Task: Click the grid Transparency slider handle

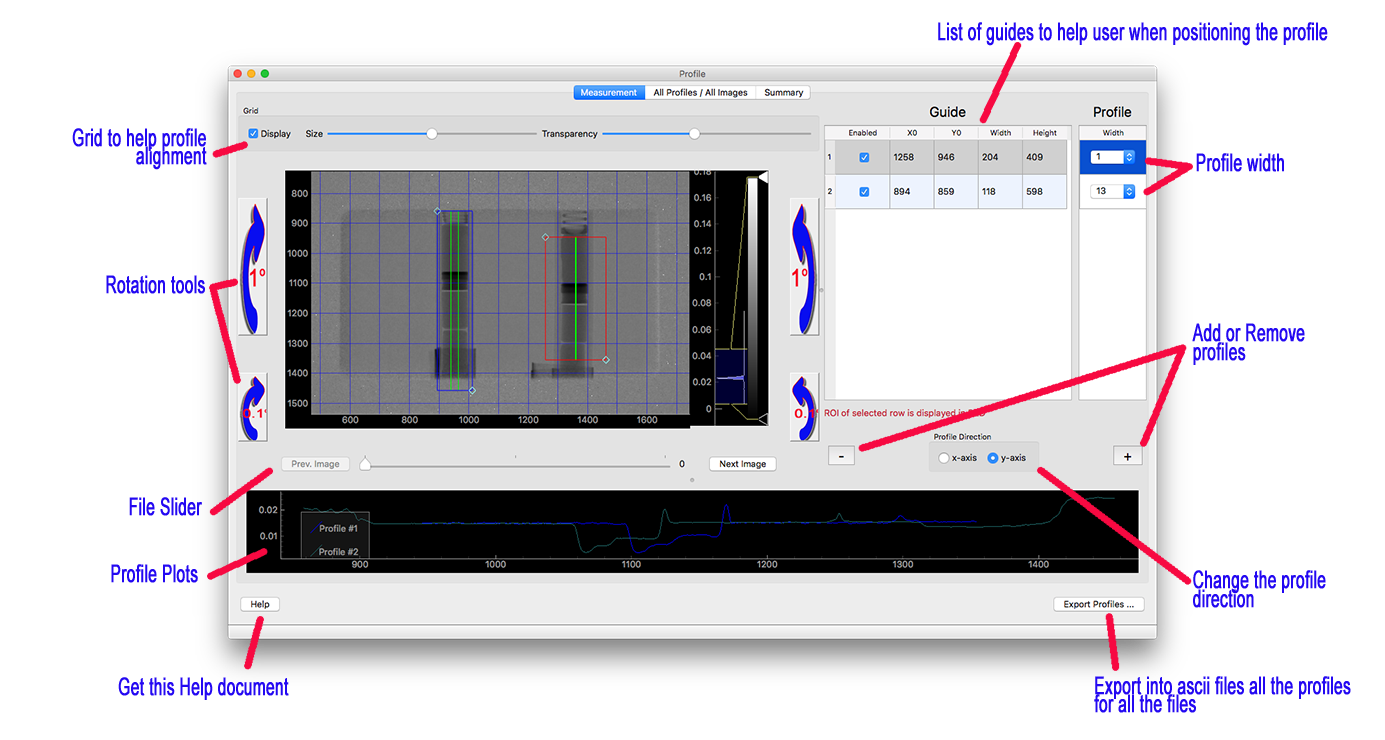Action: tap(694, 134)
